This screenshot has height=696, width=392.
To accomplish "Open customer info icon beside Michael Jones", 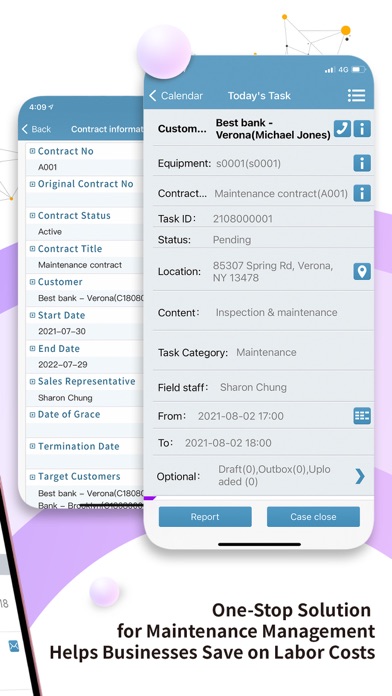I will tap(362, 129).
